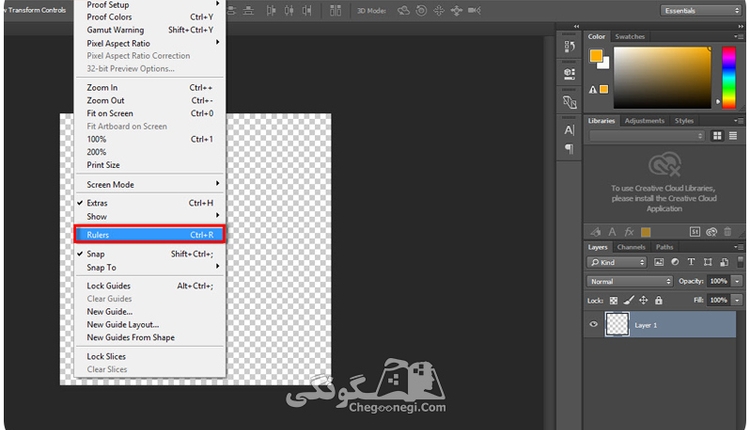Toggle type layers filter icon
Screen dimensions: 750x430
coord(691,262)
